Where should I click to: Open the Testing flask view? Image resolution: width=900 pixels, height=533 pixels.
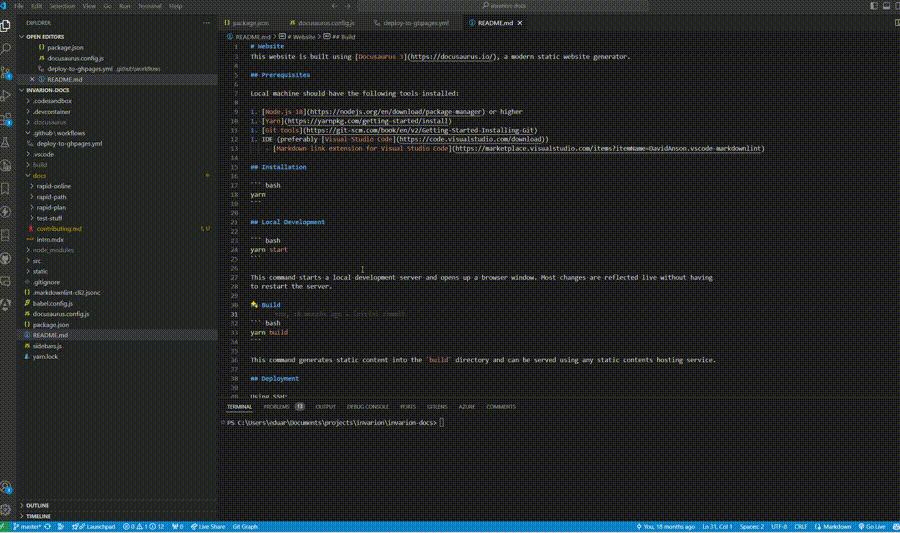point(6,142)
